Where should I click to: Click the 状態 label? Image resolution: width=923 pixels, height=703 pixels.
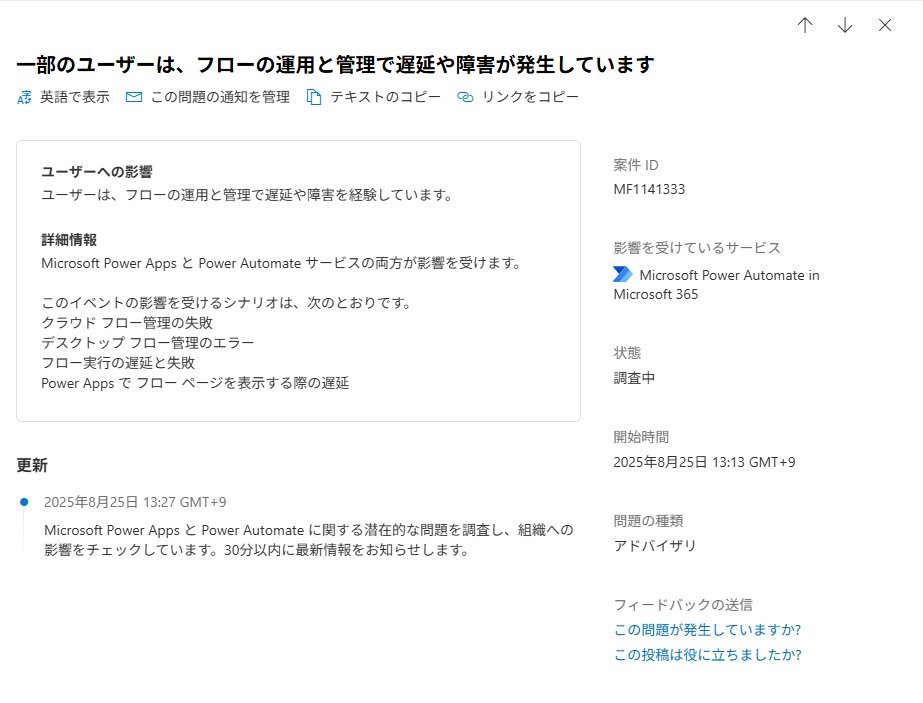[627, 353]
